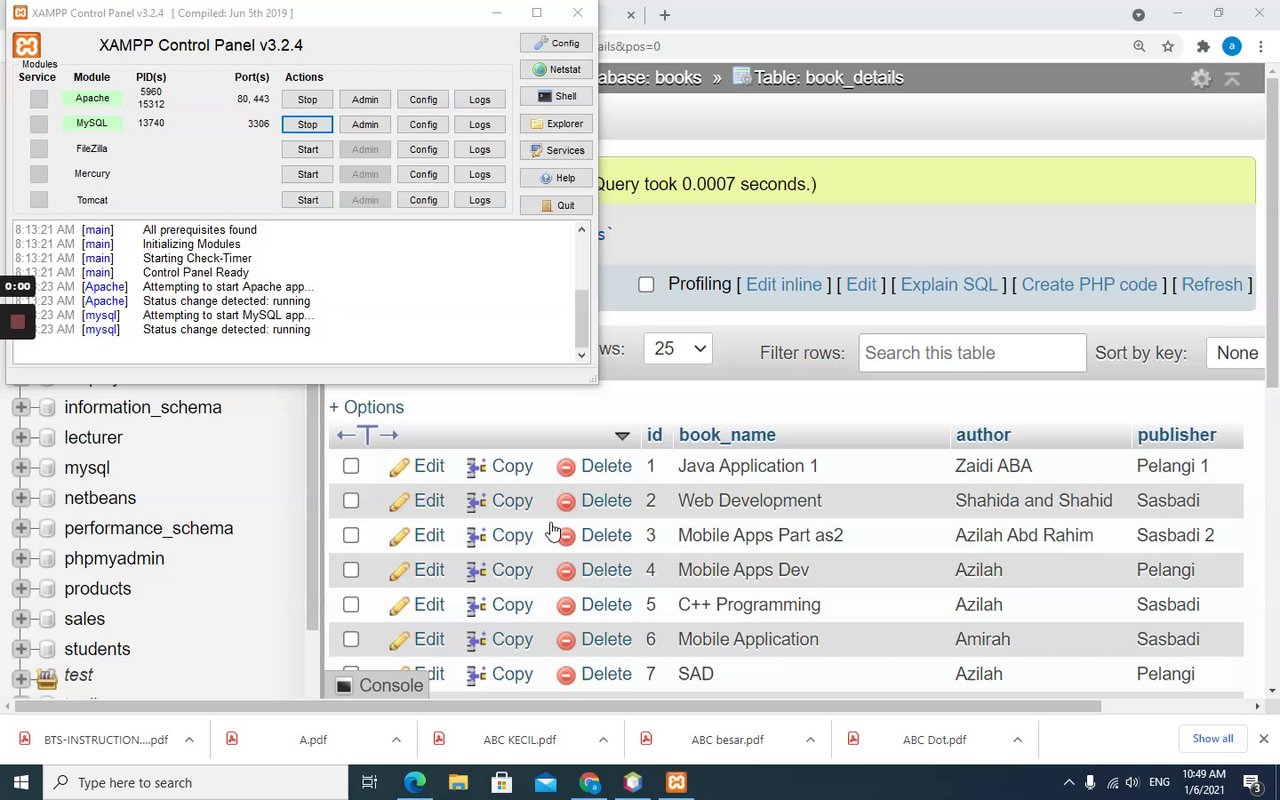Open XAMPP Explorer folder button
The width and height of the screenshot is (1280, 800).
point(556,124)
